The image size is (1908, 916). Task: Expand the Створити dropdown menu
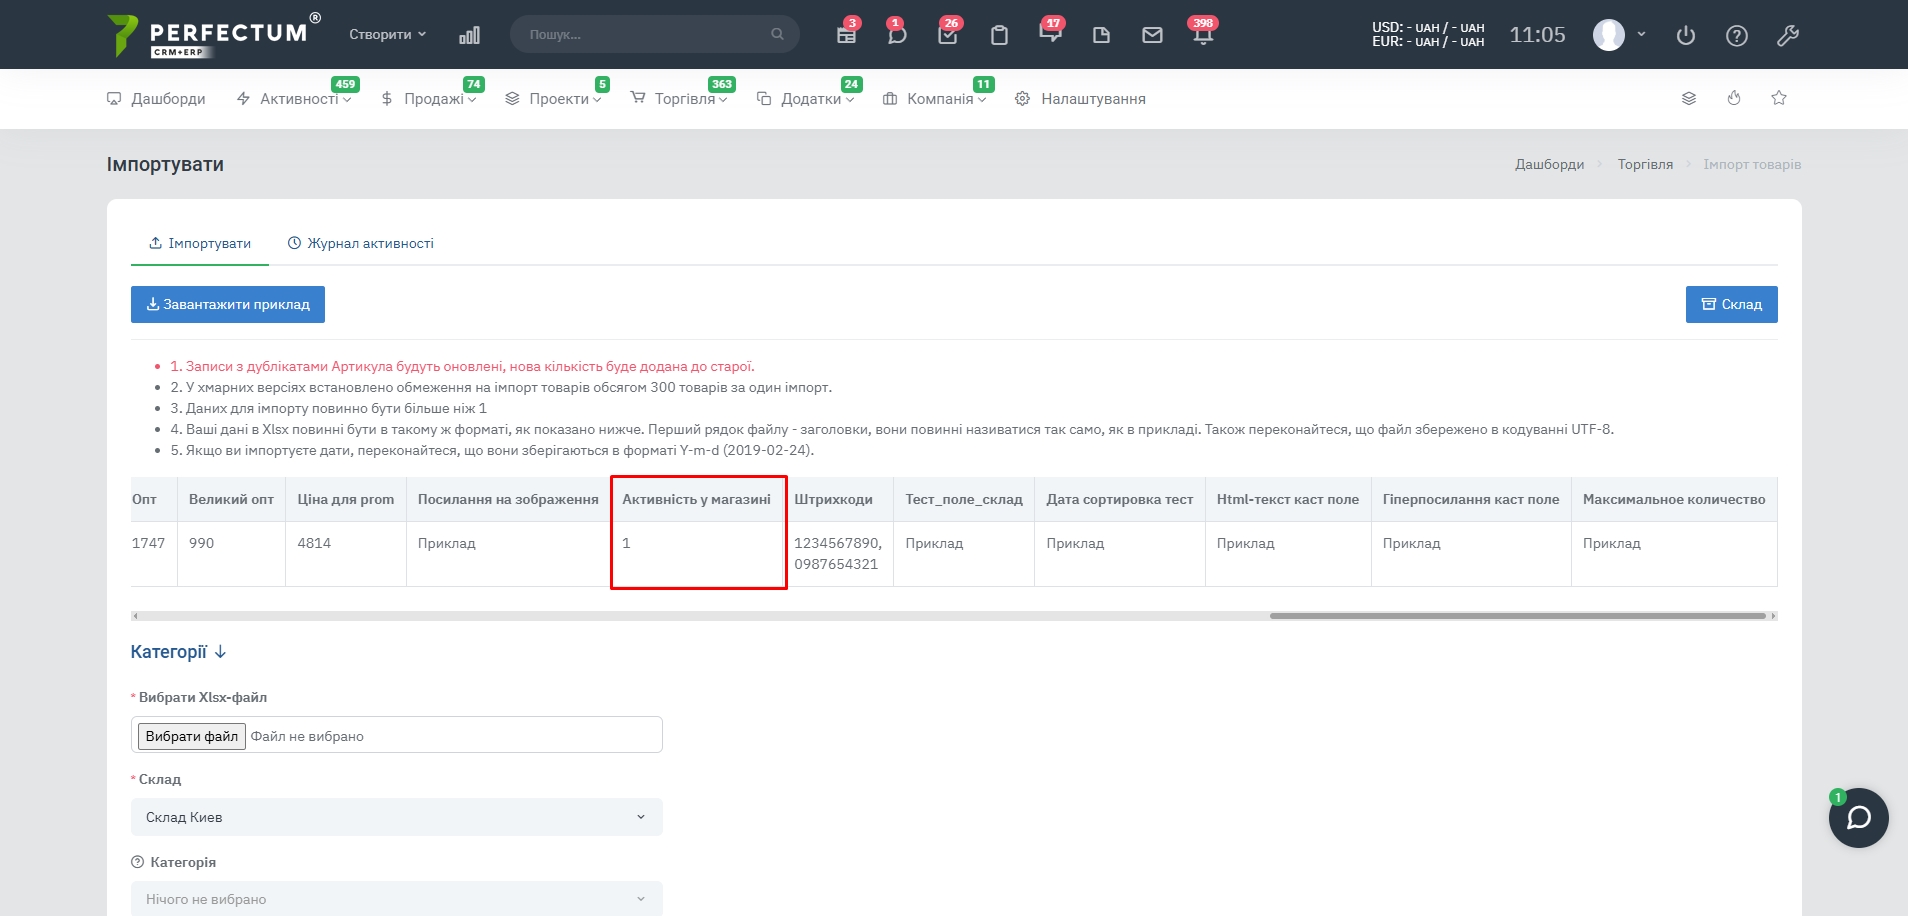(x=387, y=34)
